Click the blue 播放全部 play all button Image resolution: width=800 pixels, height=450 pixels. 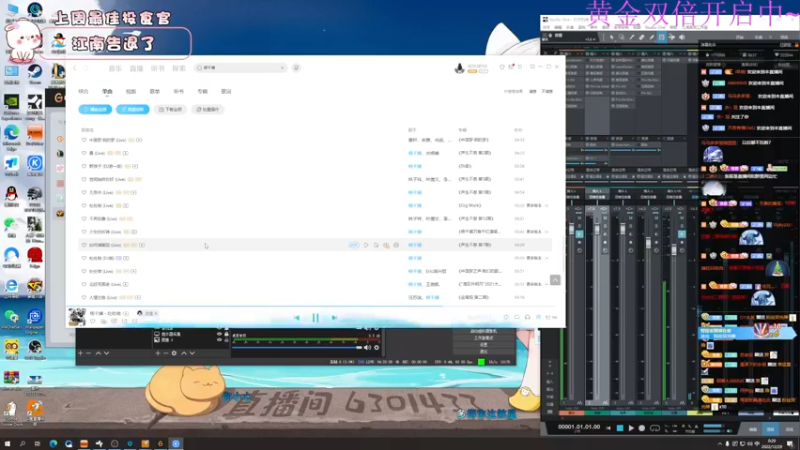point(95,110)
